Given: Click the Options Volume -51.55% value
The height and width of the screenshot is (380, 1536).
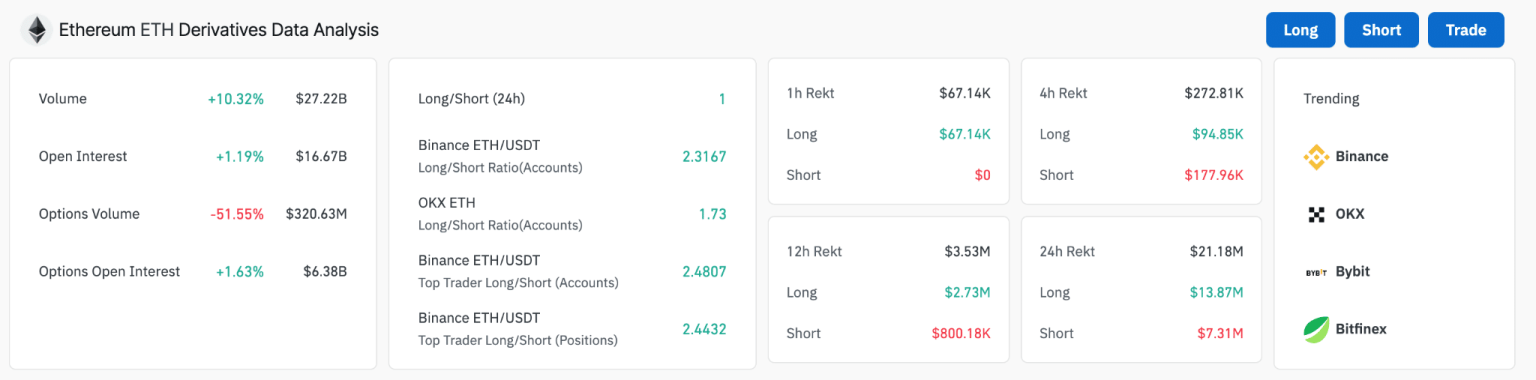Looking at the screenshot, I should click(237, 214).
